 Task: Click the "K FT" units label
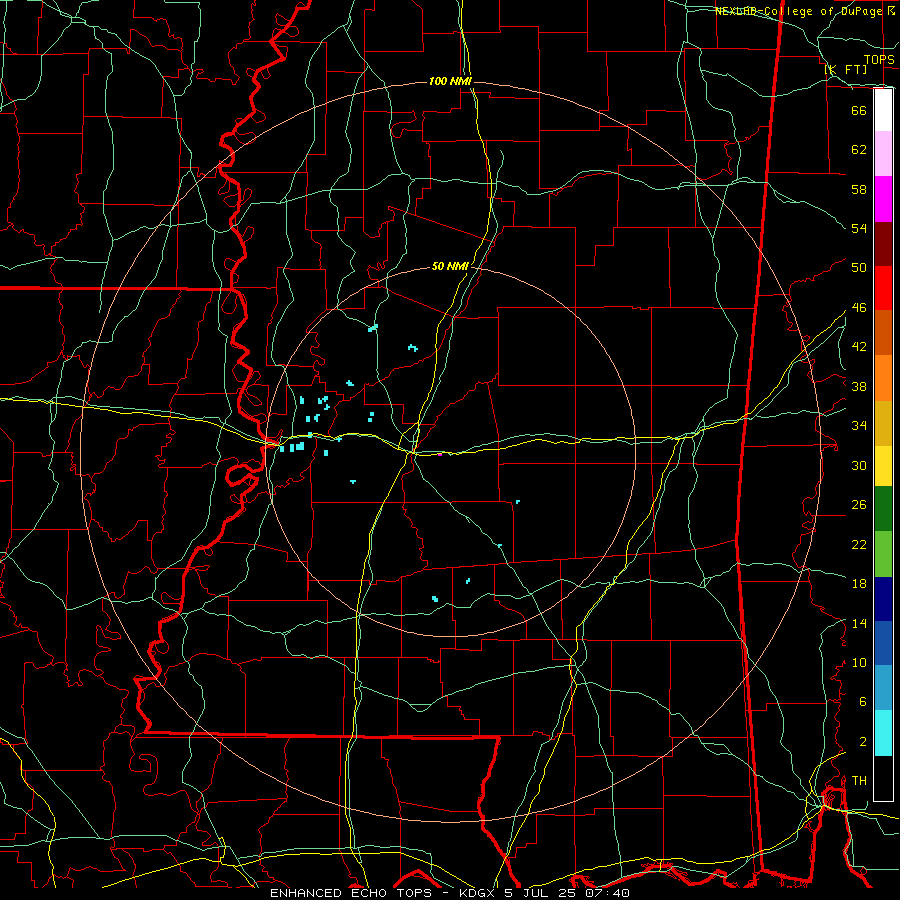click(846, 69)
